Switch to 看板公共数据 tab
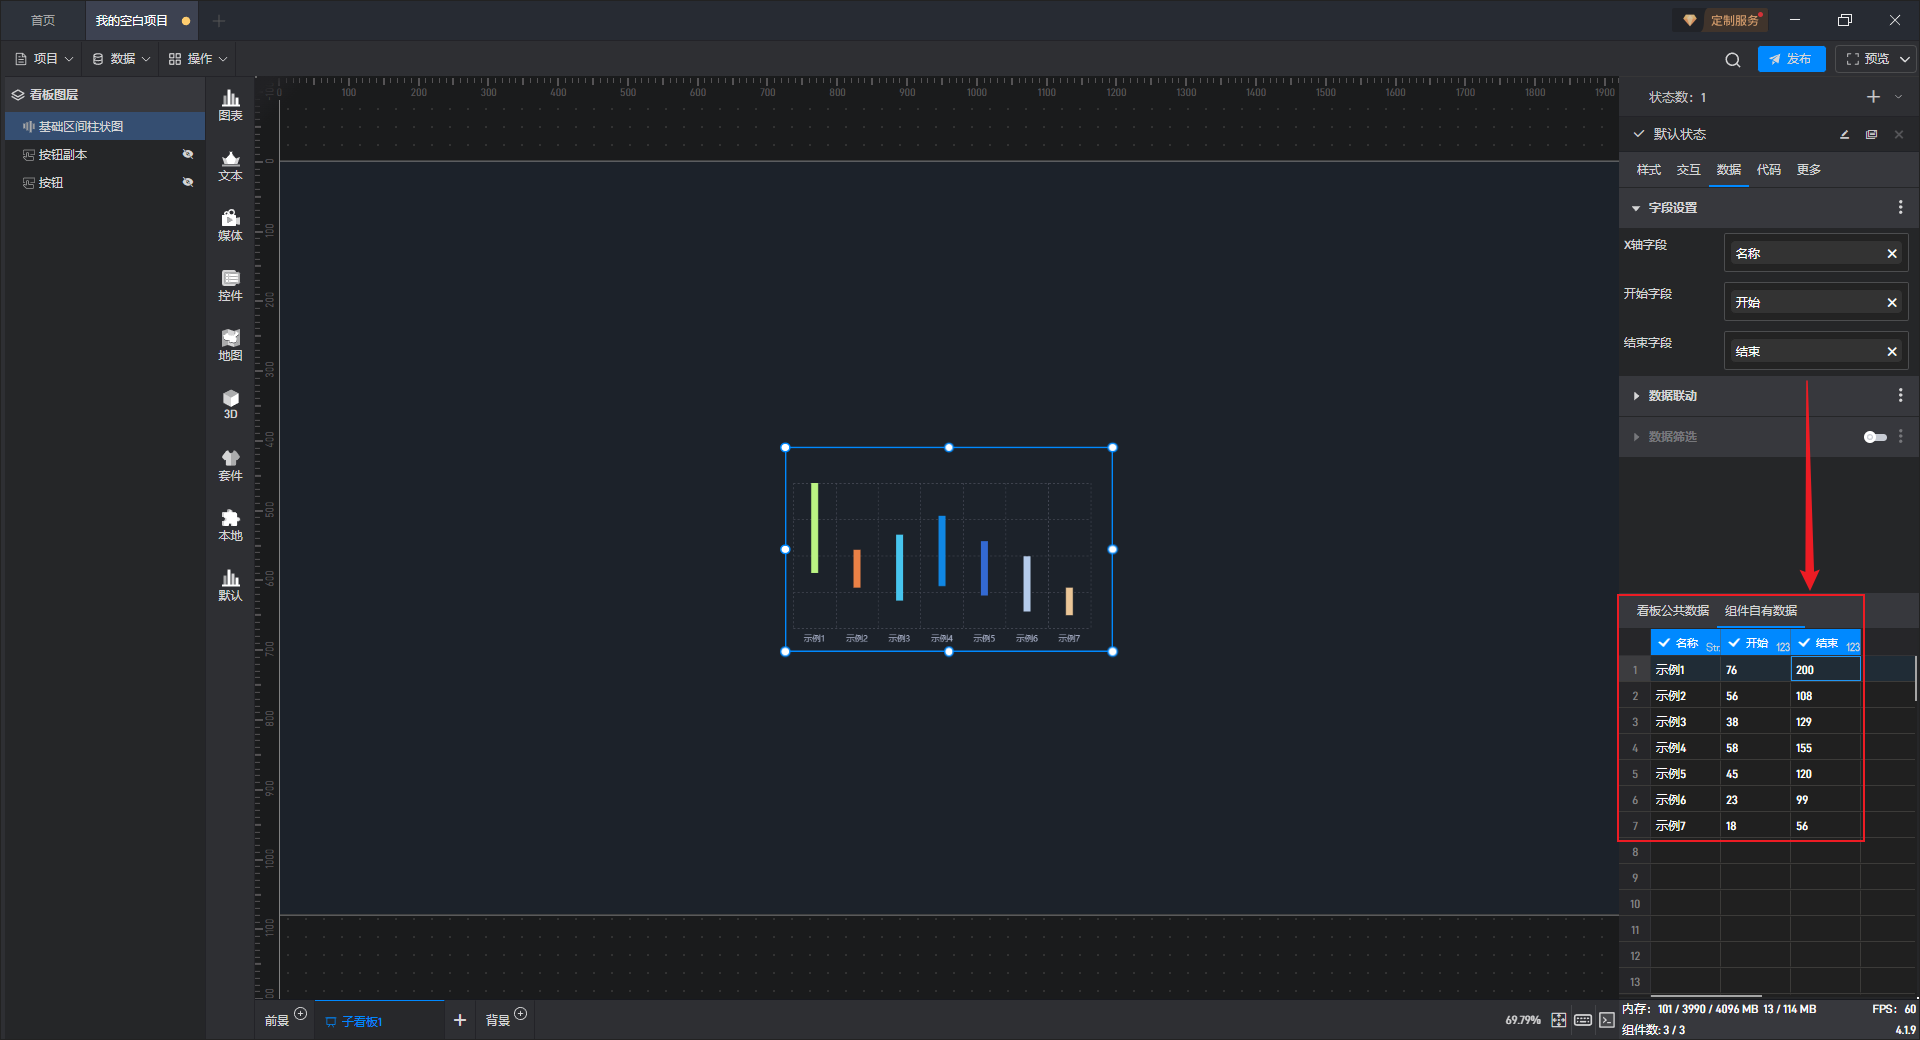 [1672, 611]
